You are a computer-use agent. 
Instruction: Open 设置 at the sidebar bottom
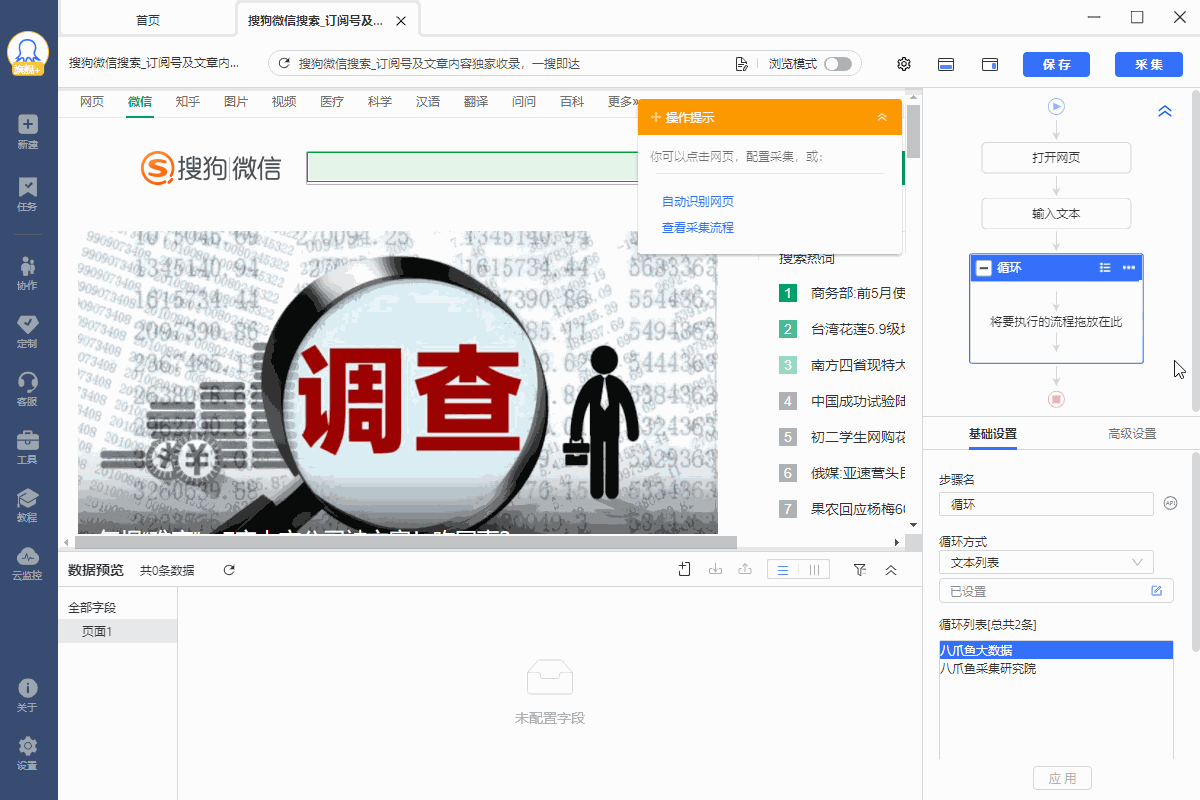[x=28, y=753]
